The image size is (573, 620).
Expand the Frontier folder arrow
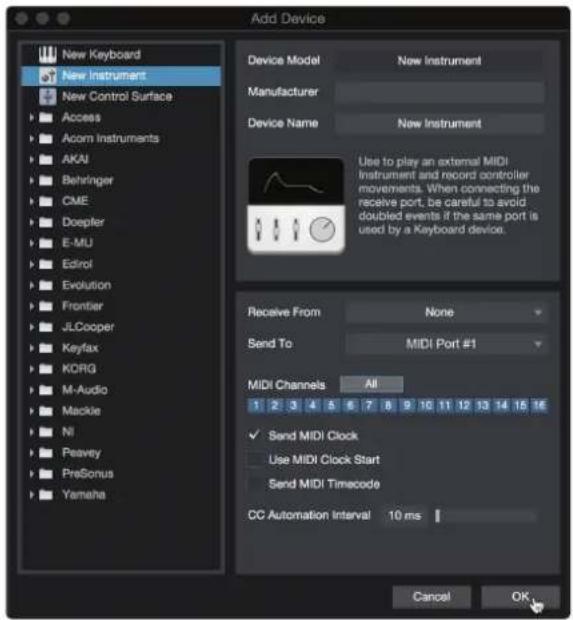32,306
